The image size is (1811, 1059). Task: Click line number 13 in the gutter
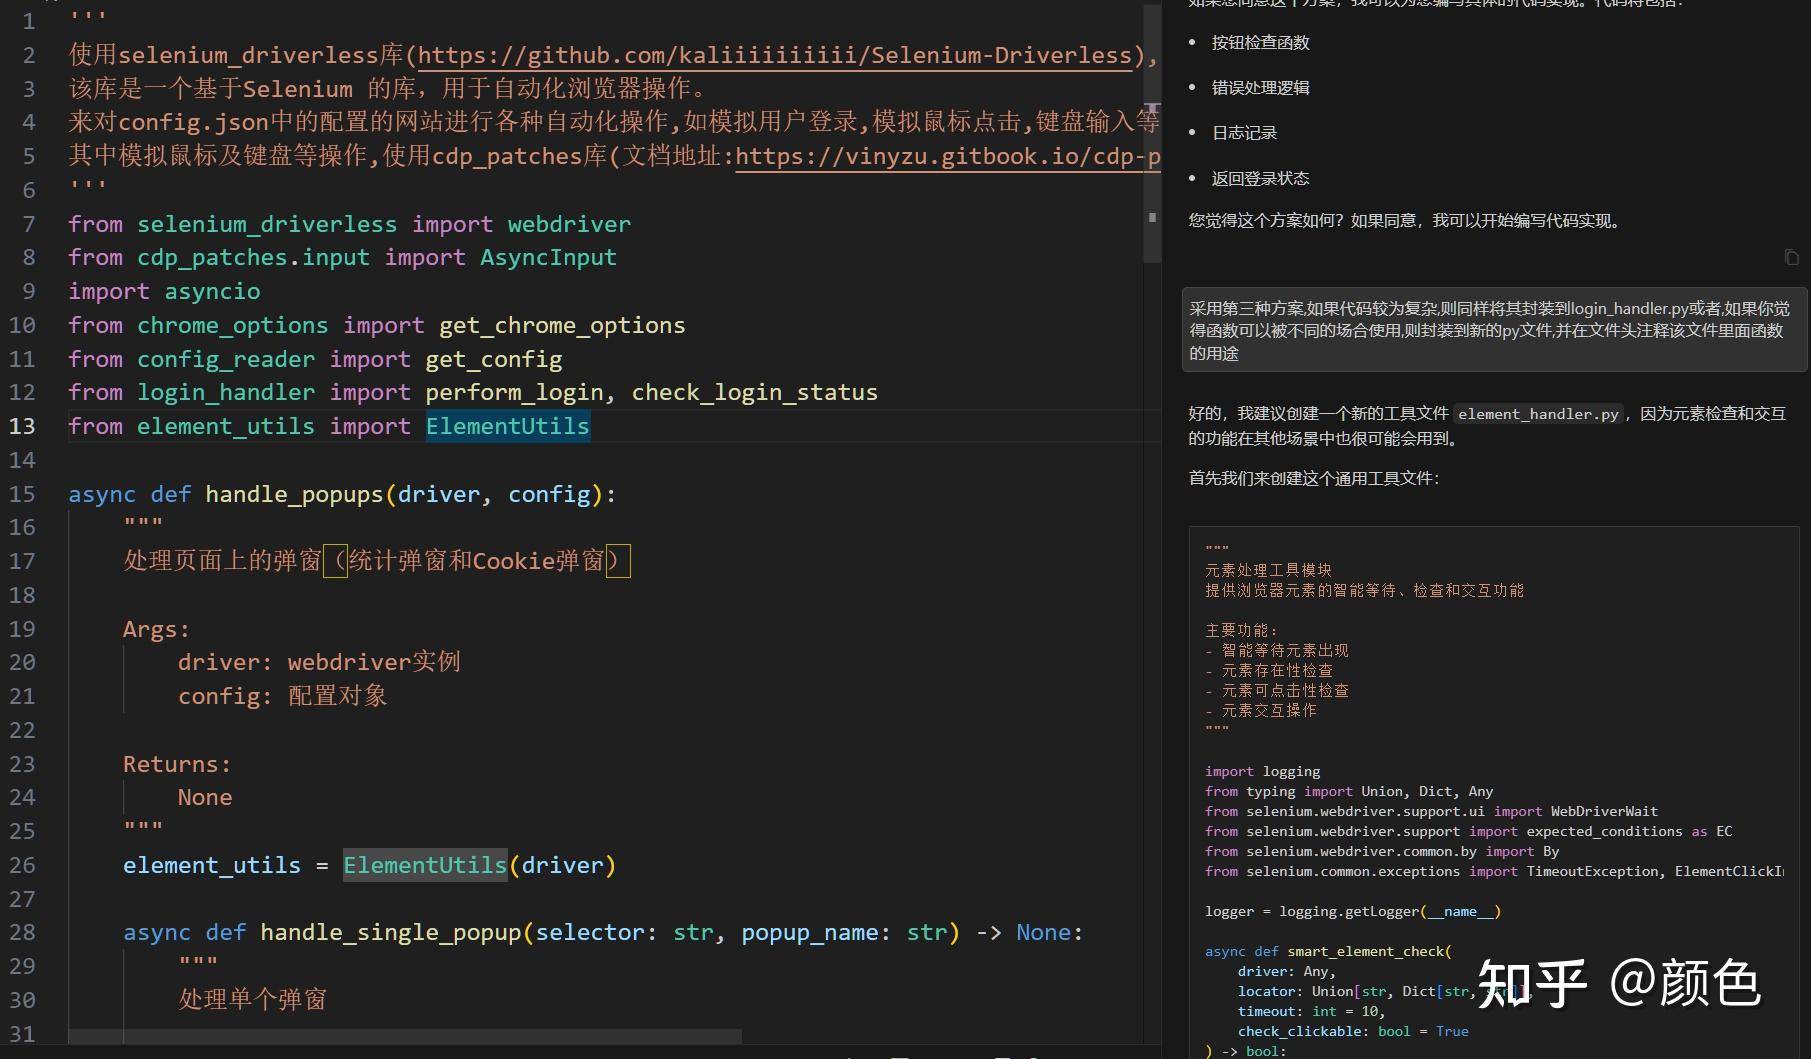(x=22, y=426)
